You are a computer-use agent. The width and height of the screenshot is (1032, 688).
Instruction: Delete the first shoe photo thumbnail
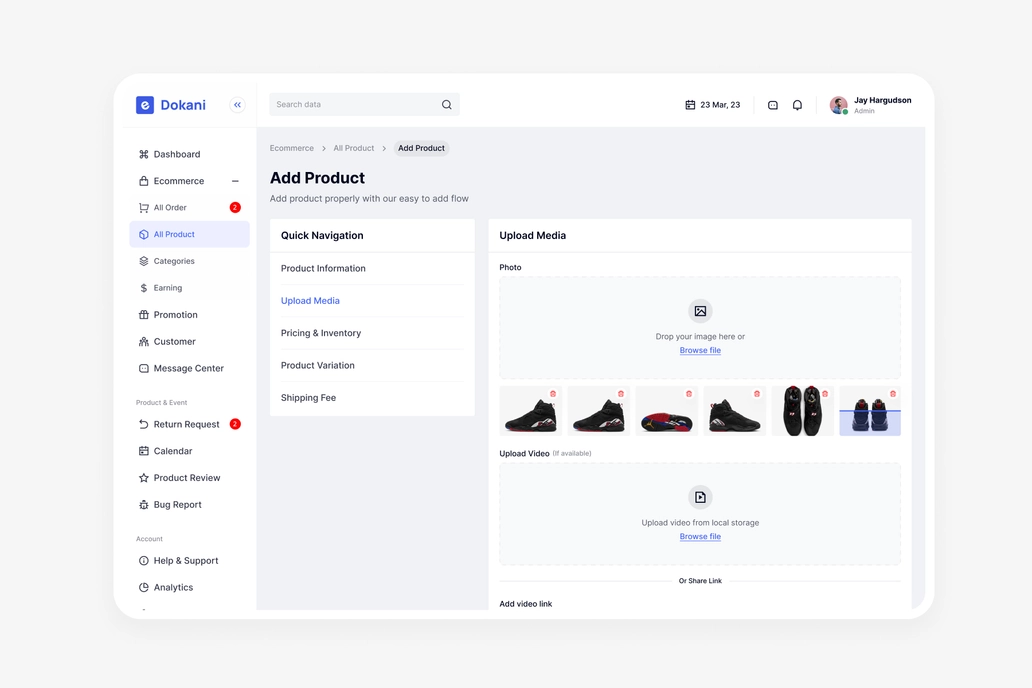click(553, 394)
